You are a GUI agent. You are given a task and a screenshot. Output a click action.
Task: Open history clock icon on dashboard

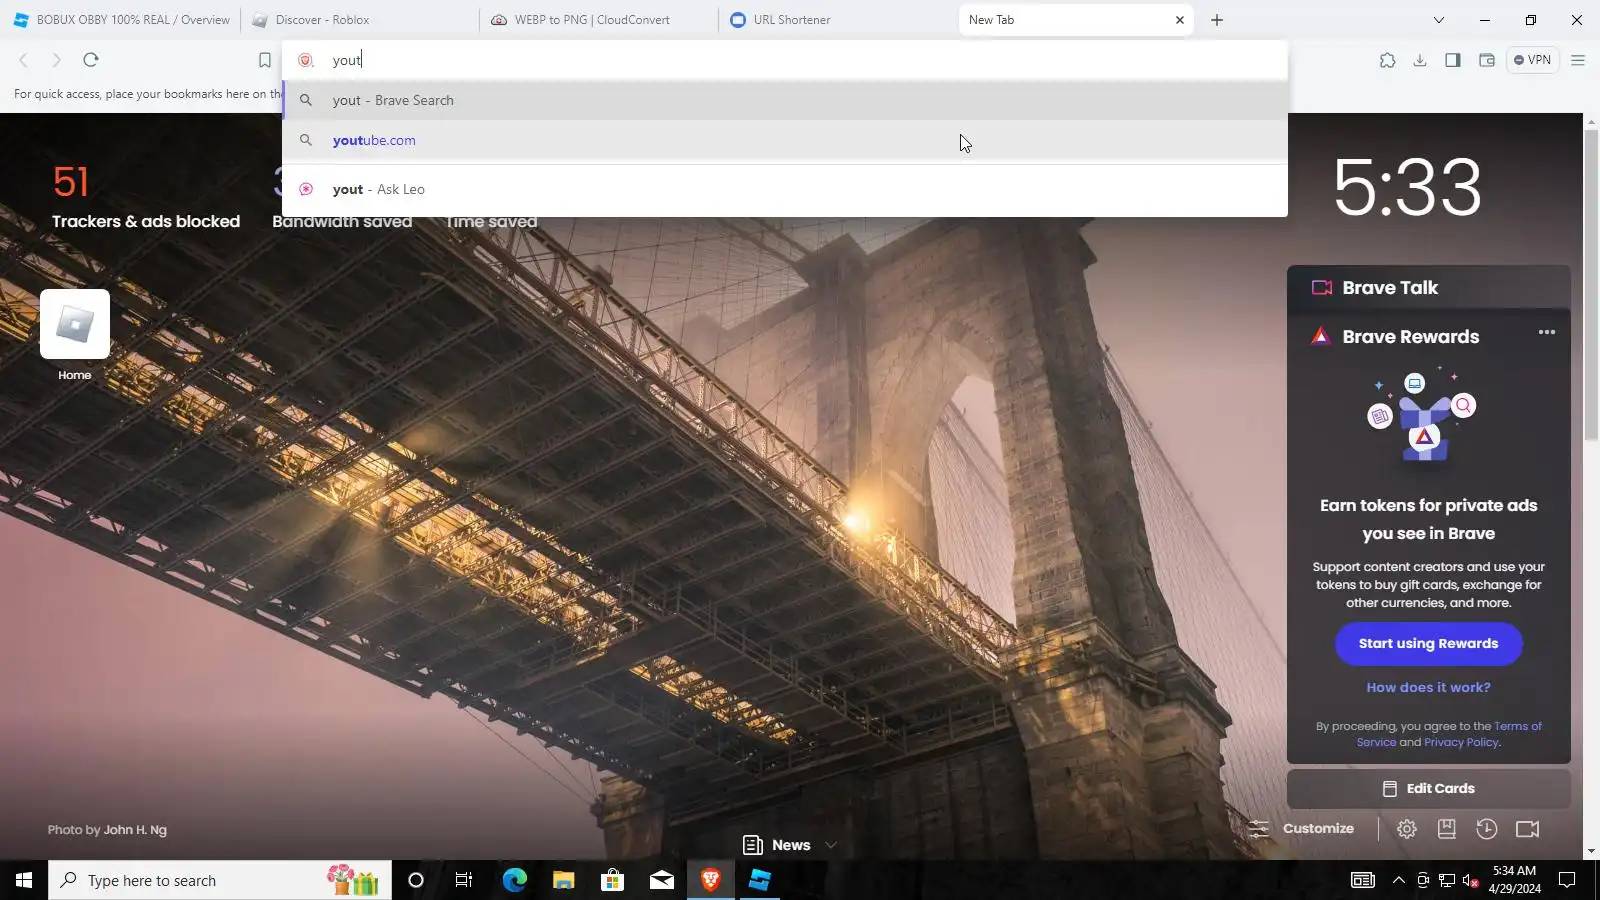(x=1487, y=829)
